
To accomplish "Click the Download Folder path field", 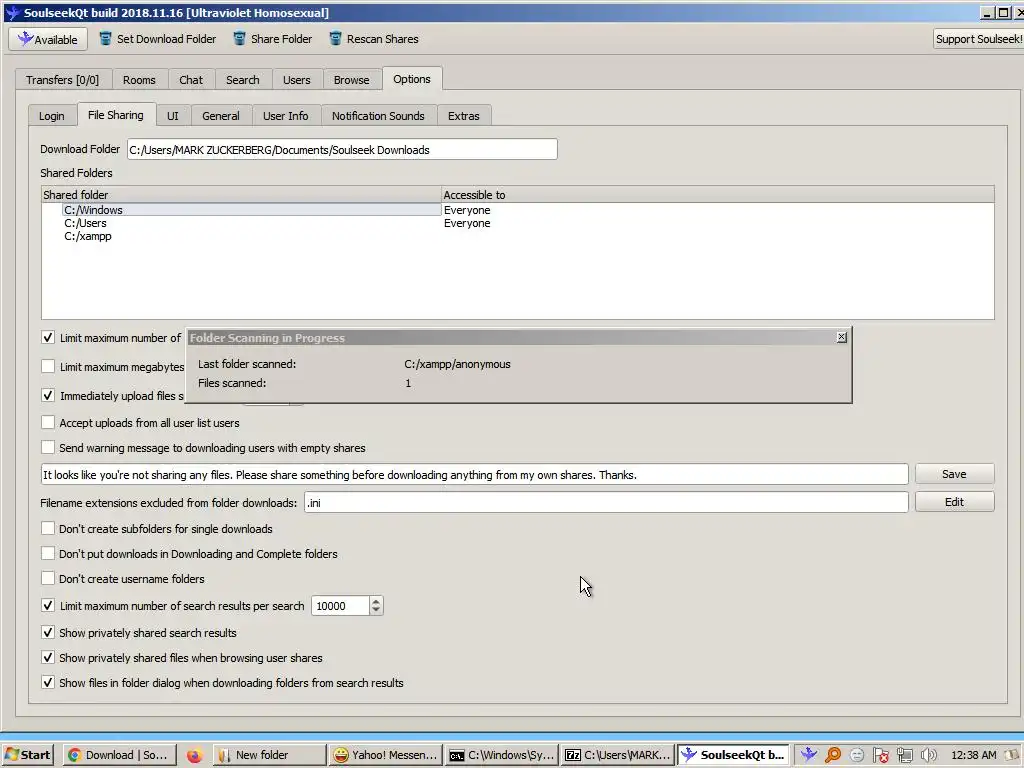I will point(342,150).
